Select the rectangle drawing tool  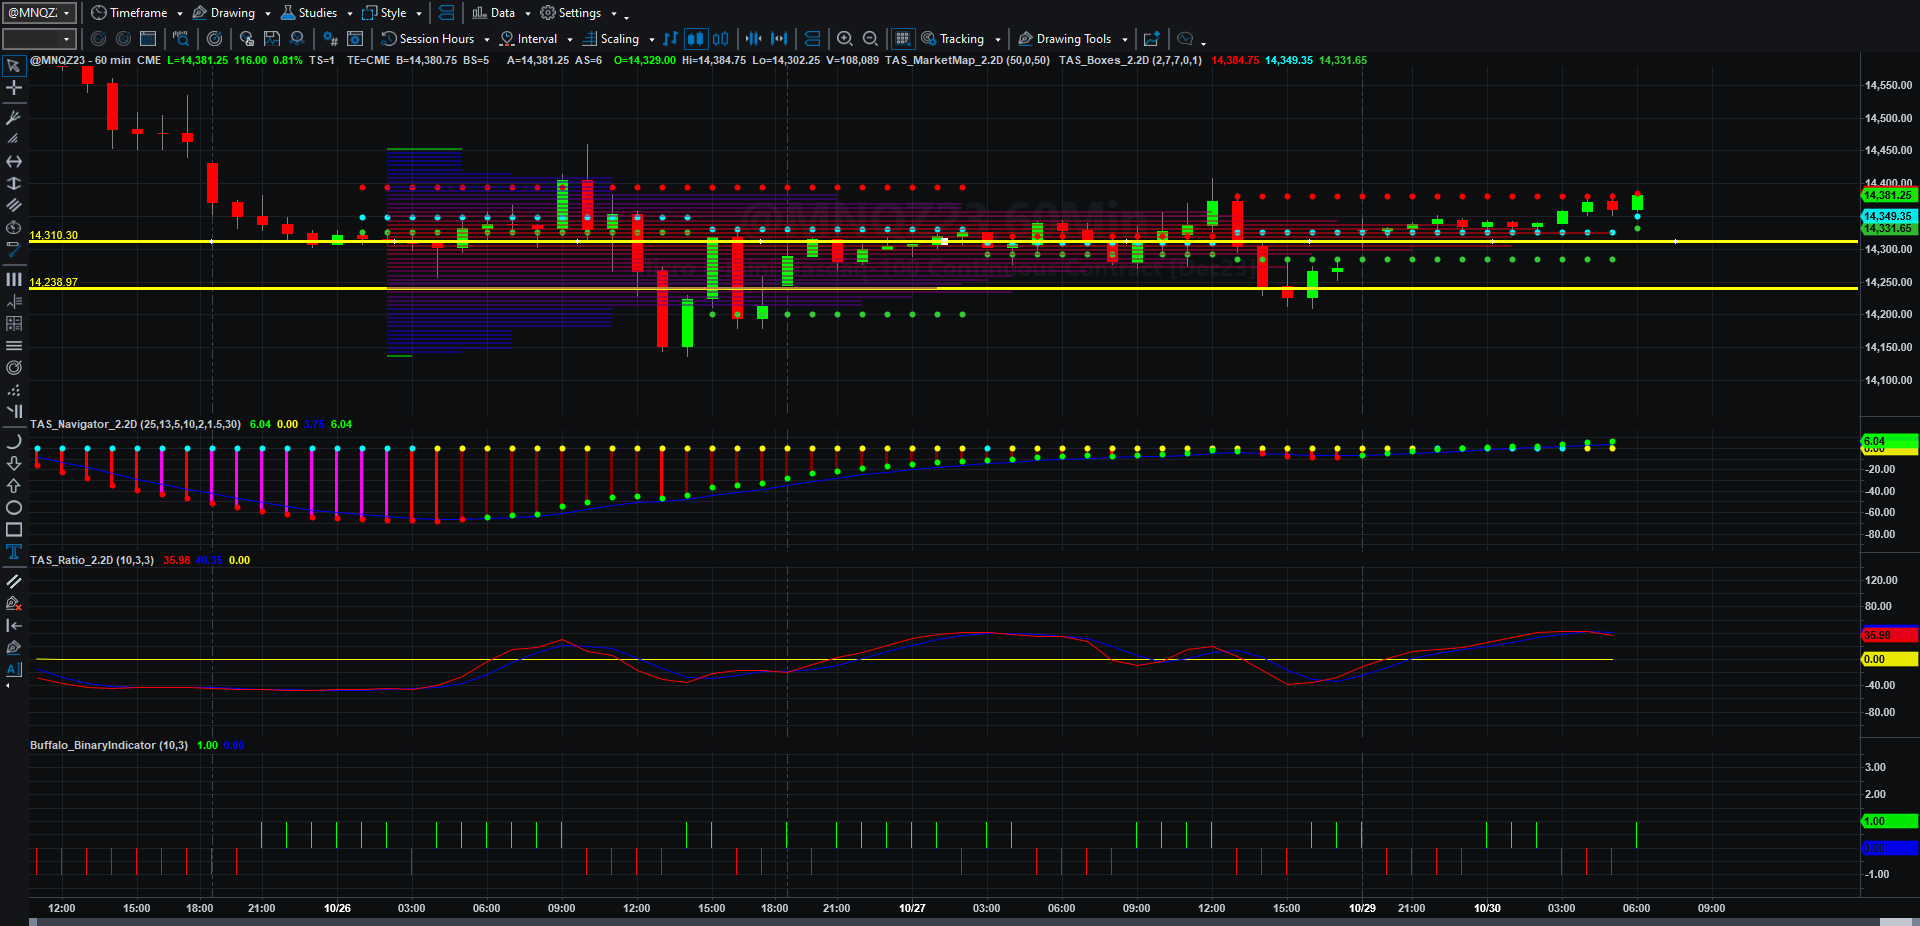14,530
